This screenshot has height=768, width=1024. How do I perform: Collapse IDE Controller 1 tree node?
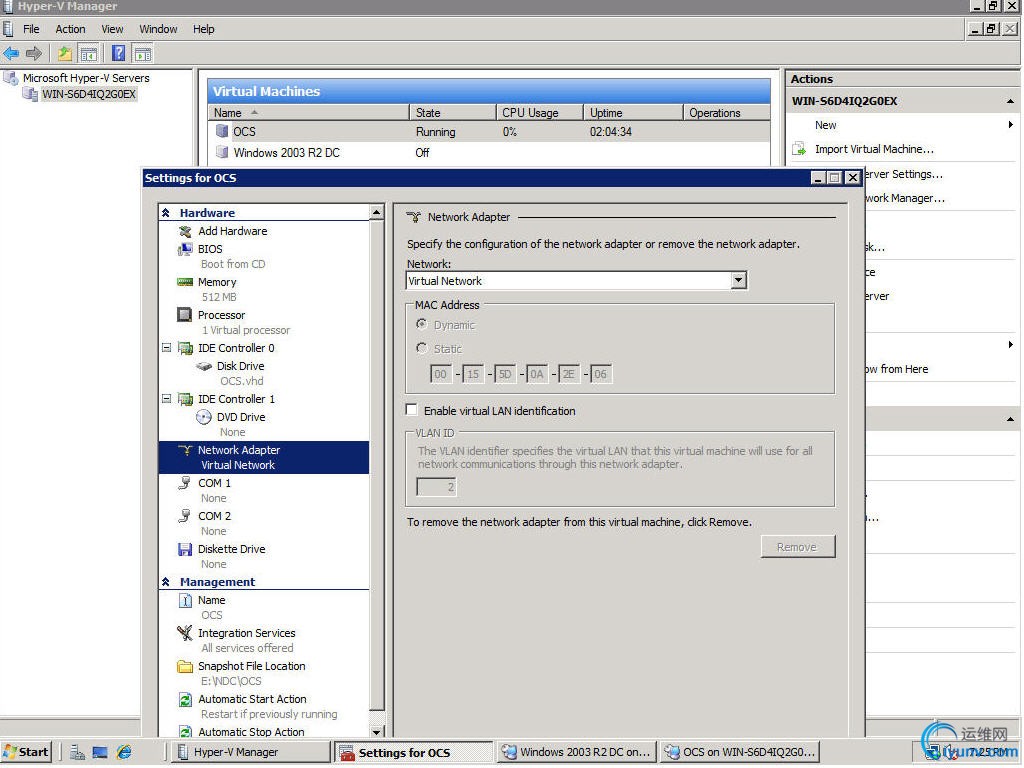[167, 399]
